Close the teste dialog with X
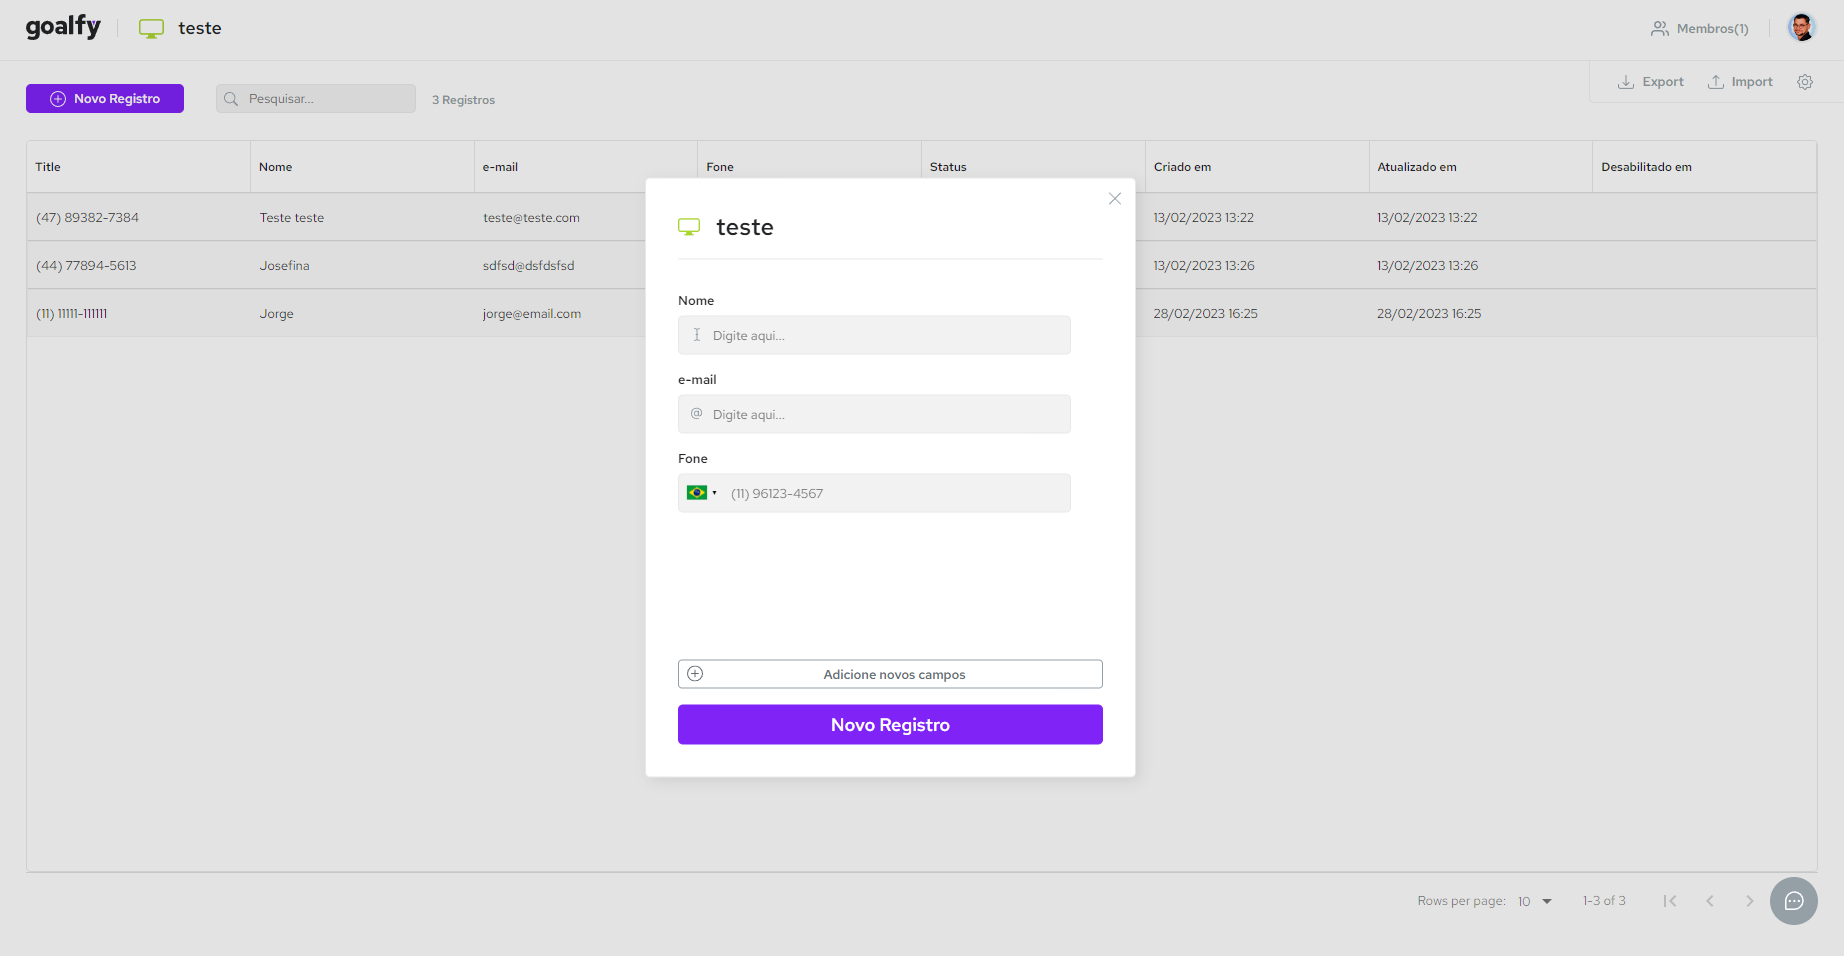 1114,199
